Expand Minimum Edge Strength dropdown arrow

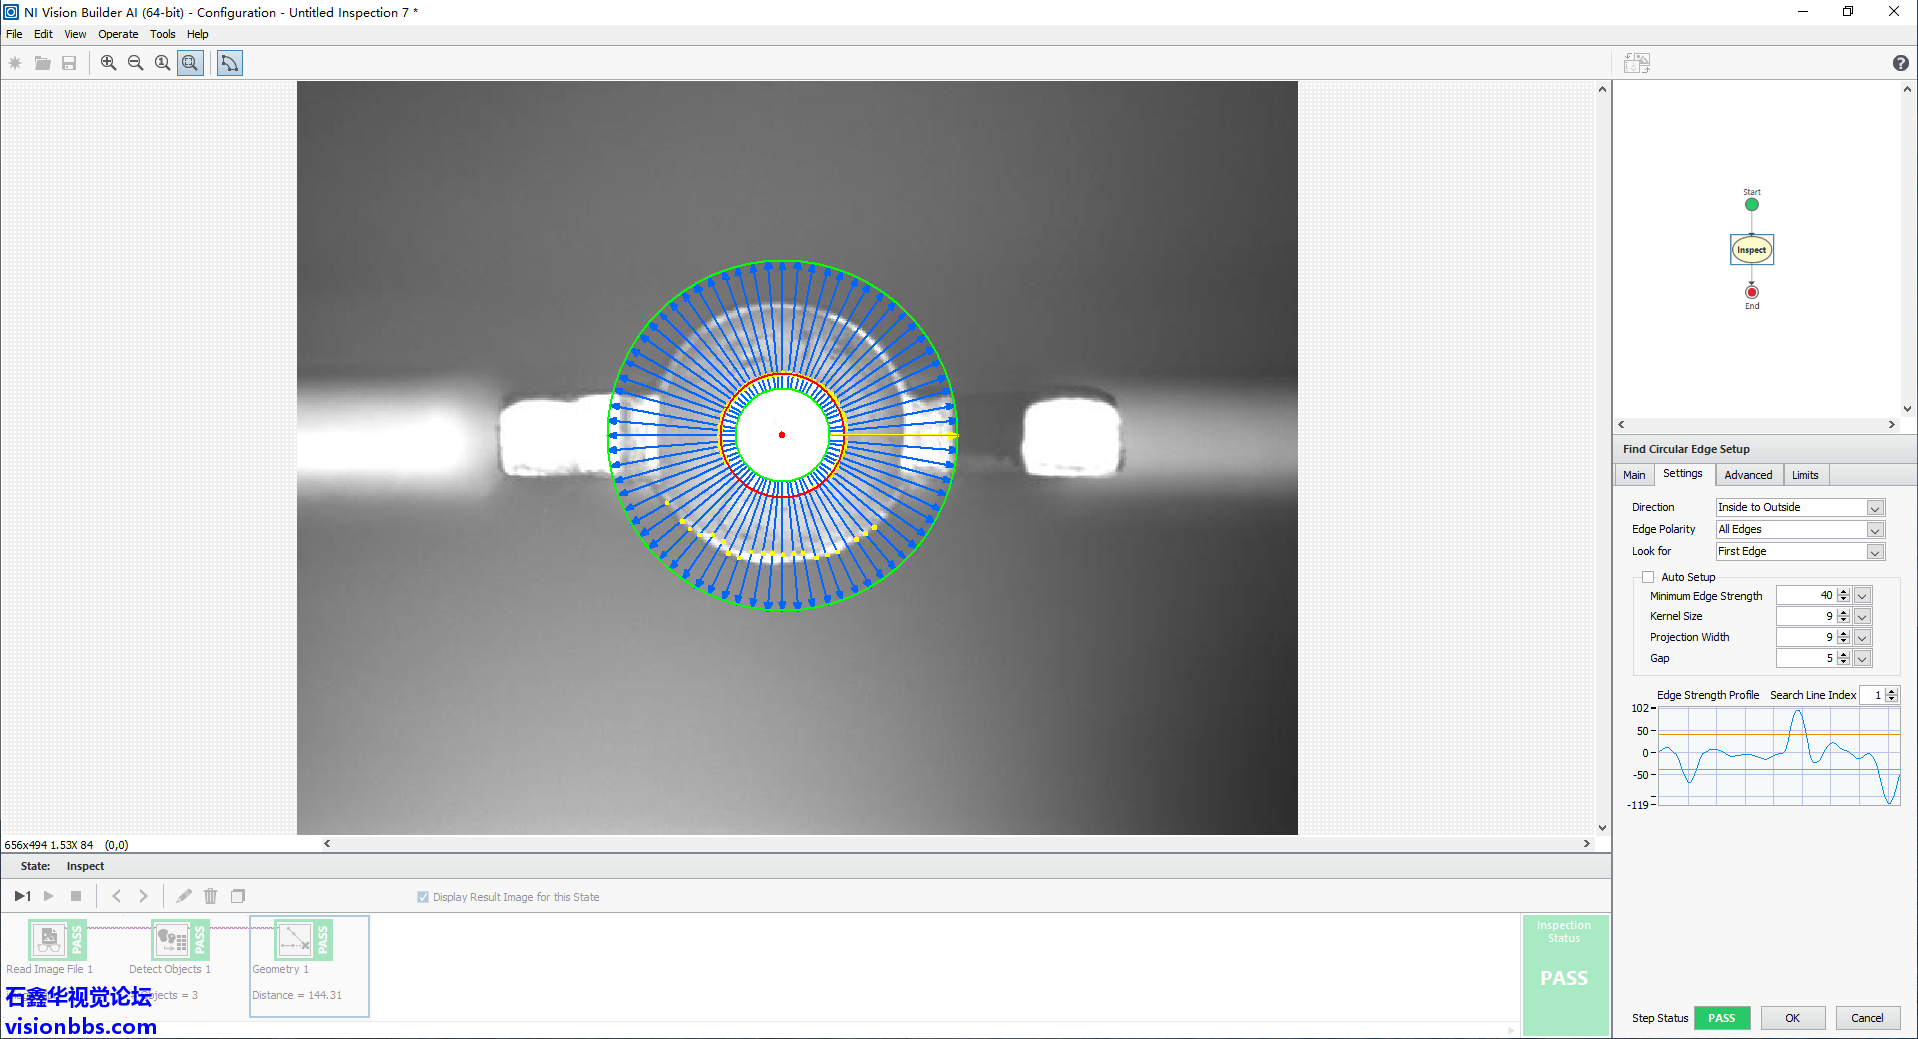click(x=1862, y=596)
